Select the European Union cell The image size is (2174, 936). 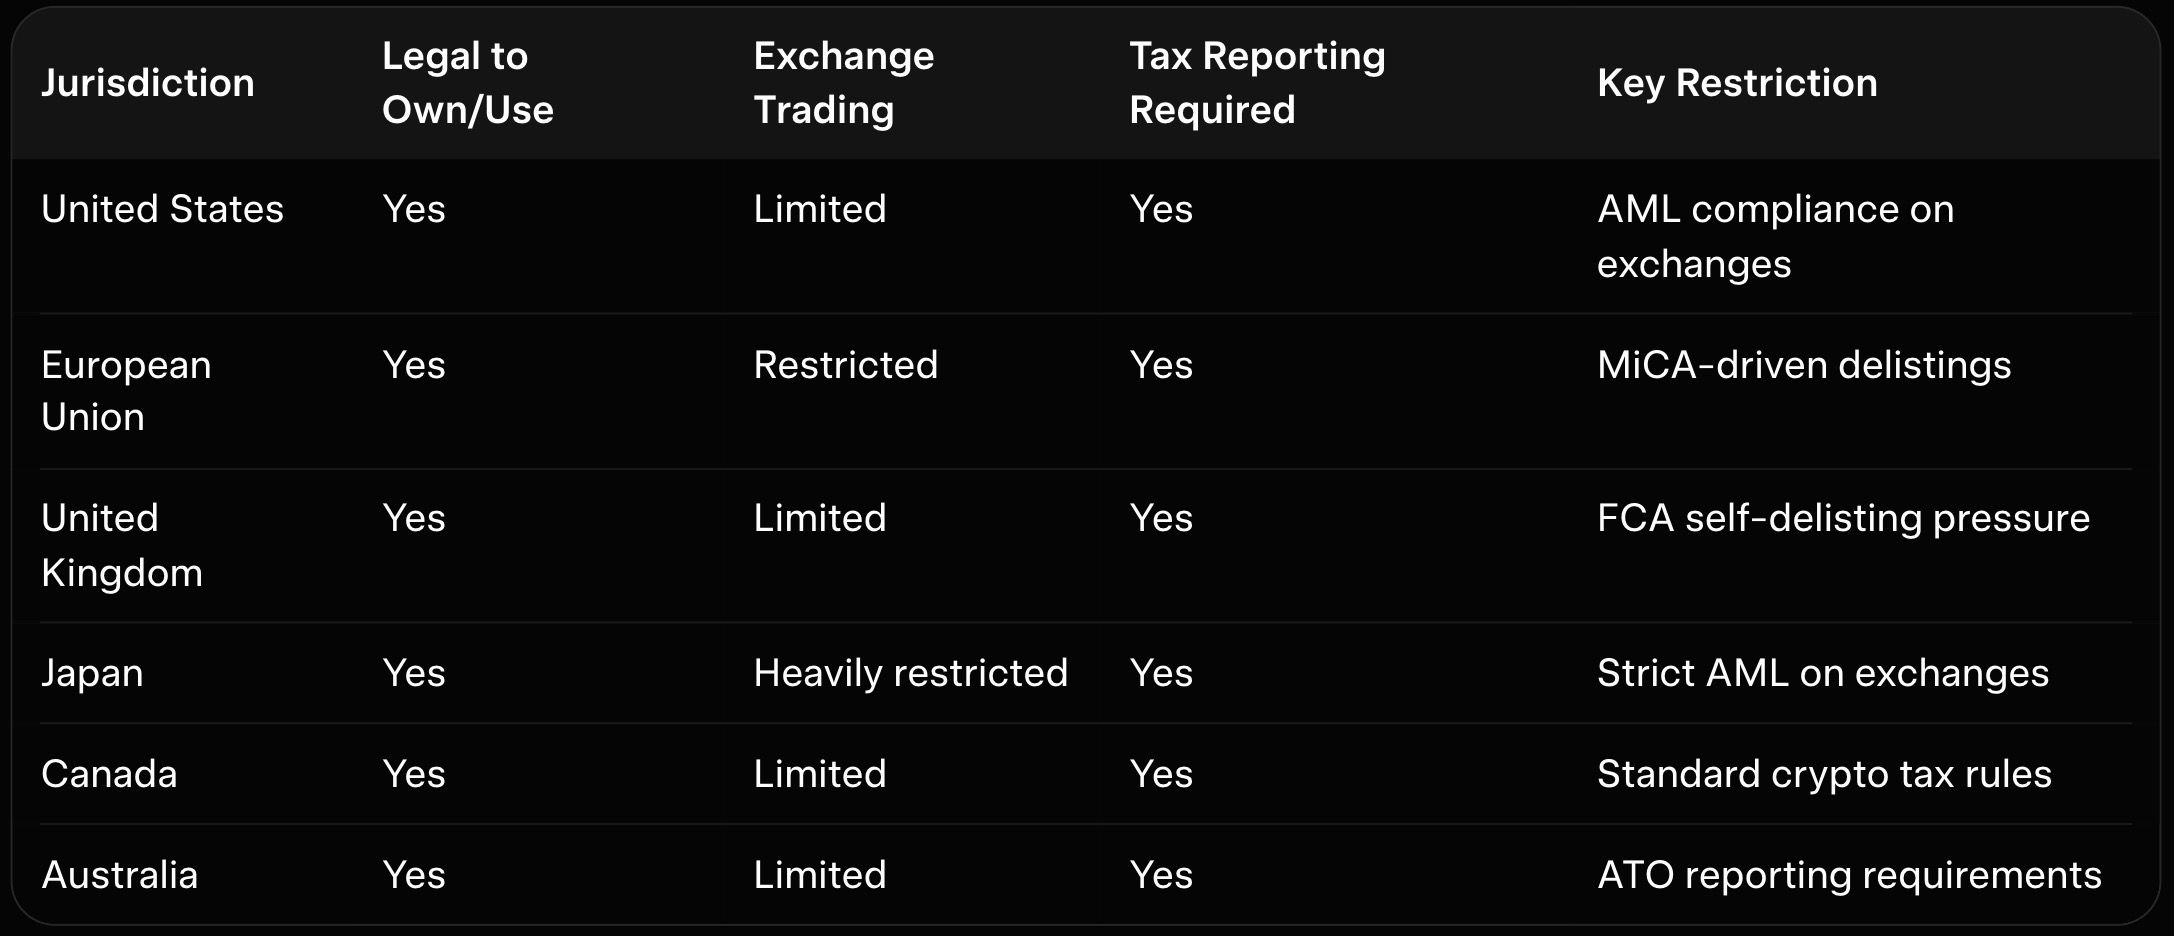(126, 391)
